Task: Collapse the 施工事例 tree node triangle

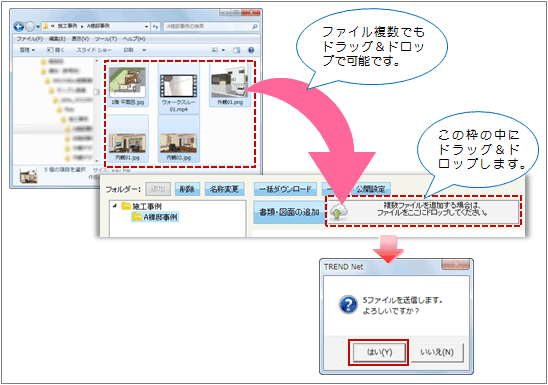Action: point(115,206)
